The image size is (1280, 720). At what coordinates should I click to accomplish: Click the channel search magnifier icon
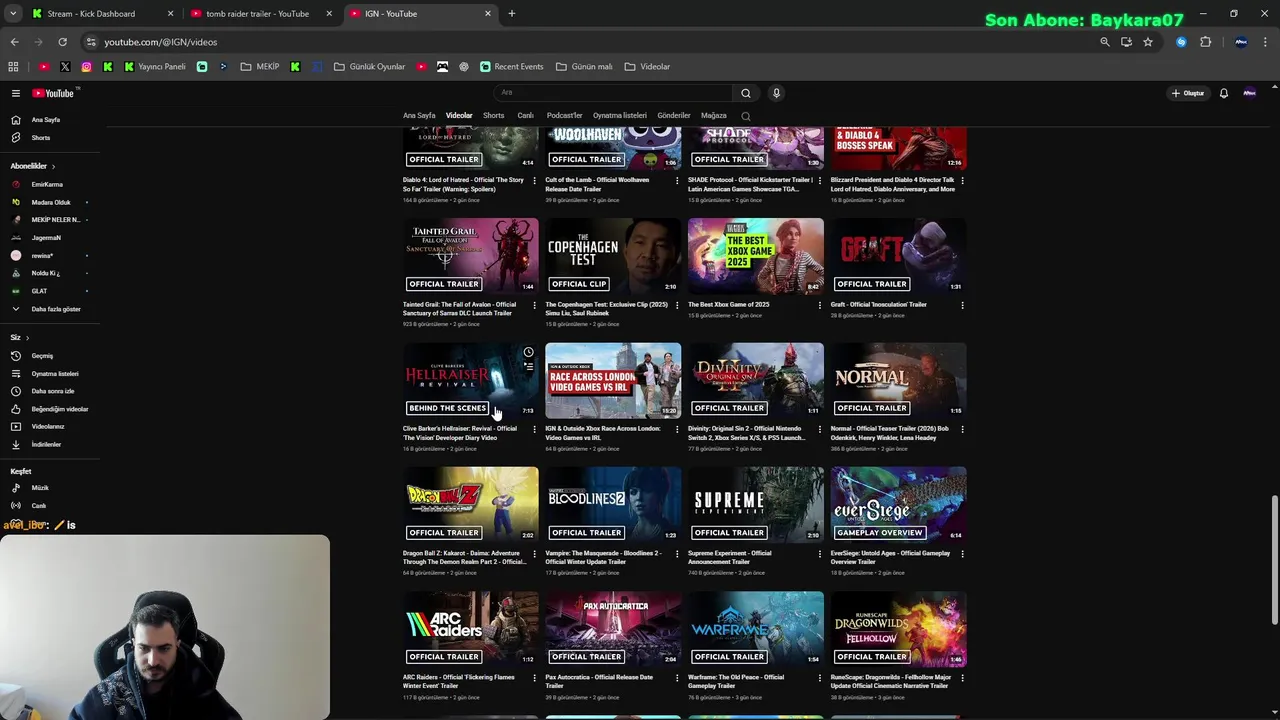745,116
